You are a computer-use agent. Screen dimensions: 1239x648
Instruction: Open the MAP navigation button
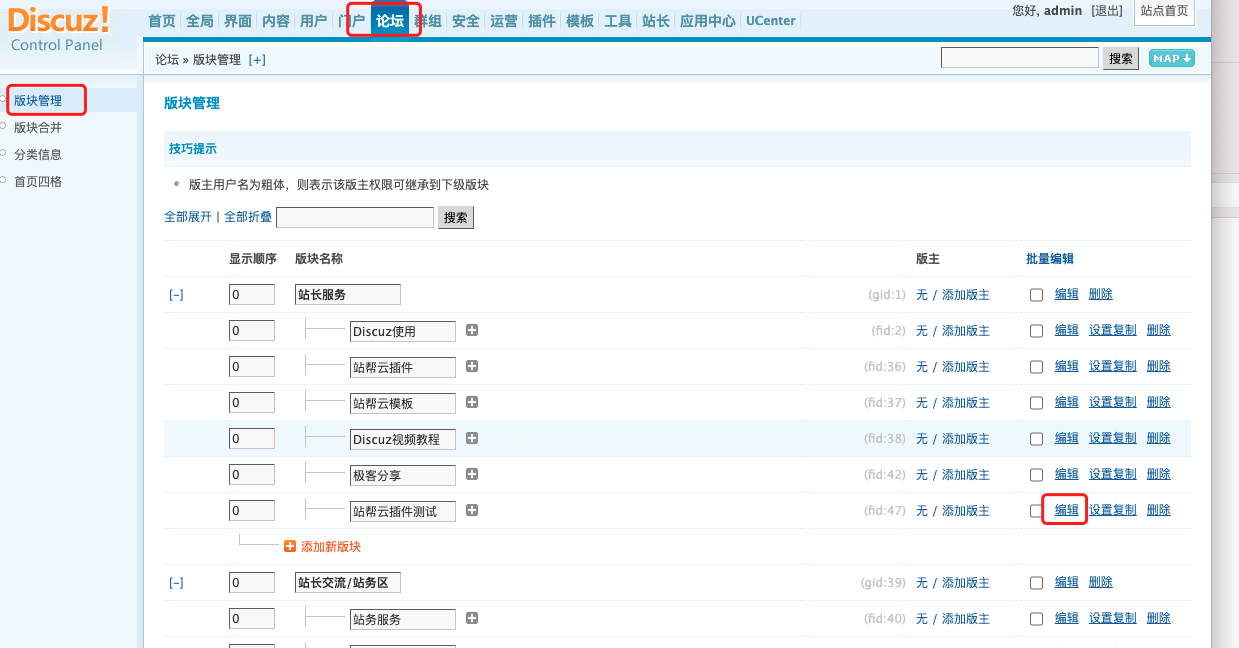[1171, 59]
